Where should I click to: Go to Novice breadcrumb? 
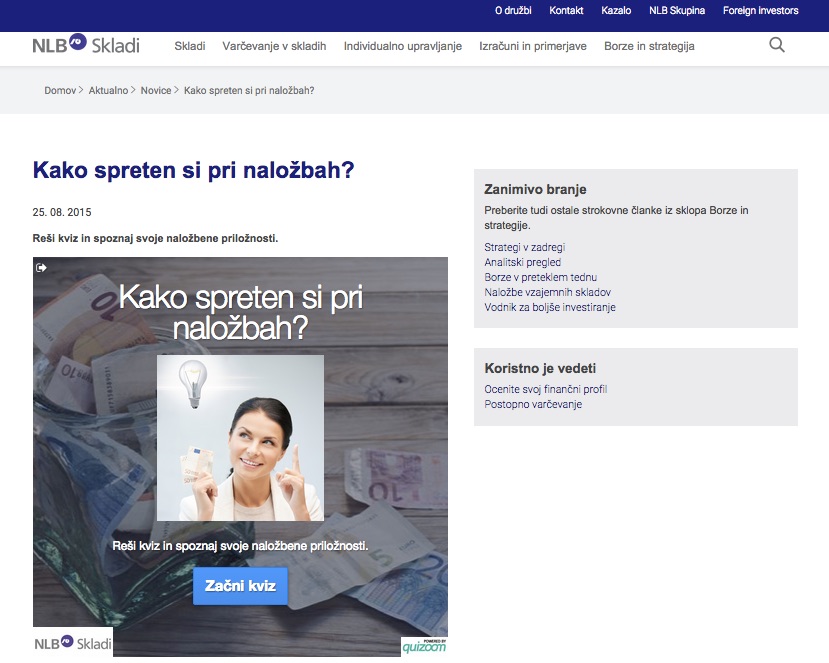[156, 90]
